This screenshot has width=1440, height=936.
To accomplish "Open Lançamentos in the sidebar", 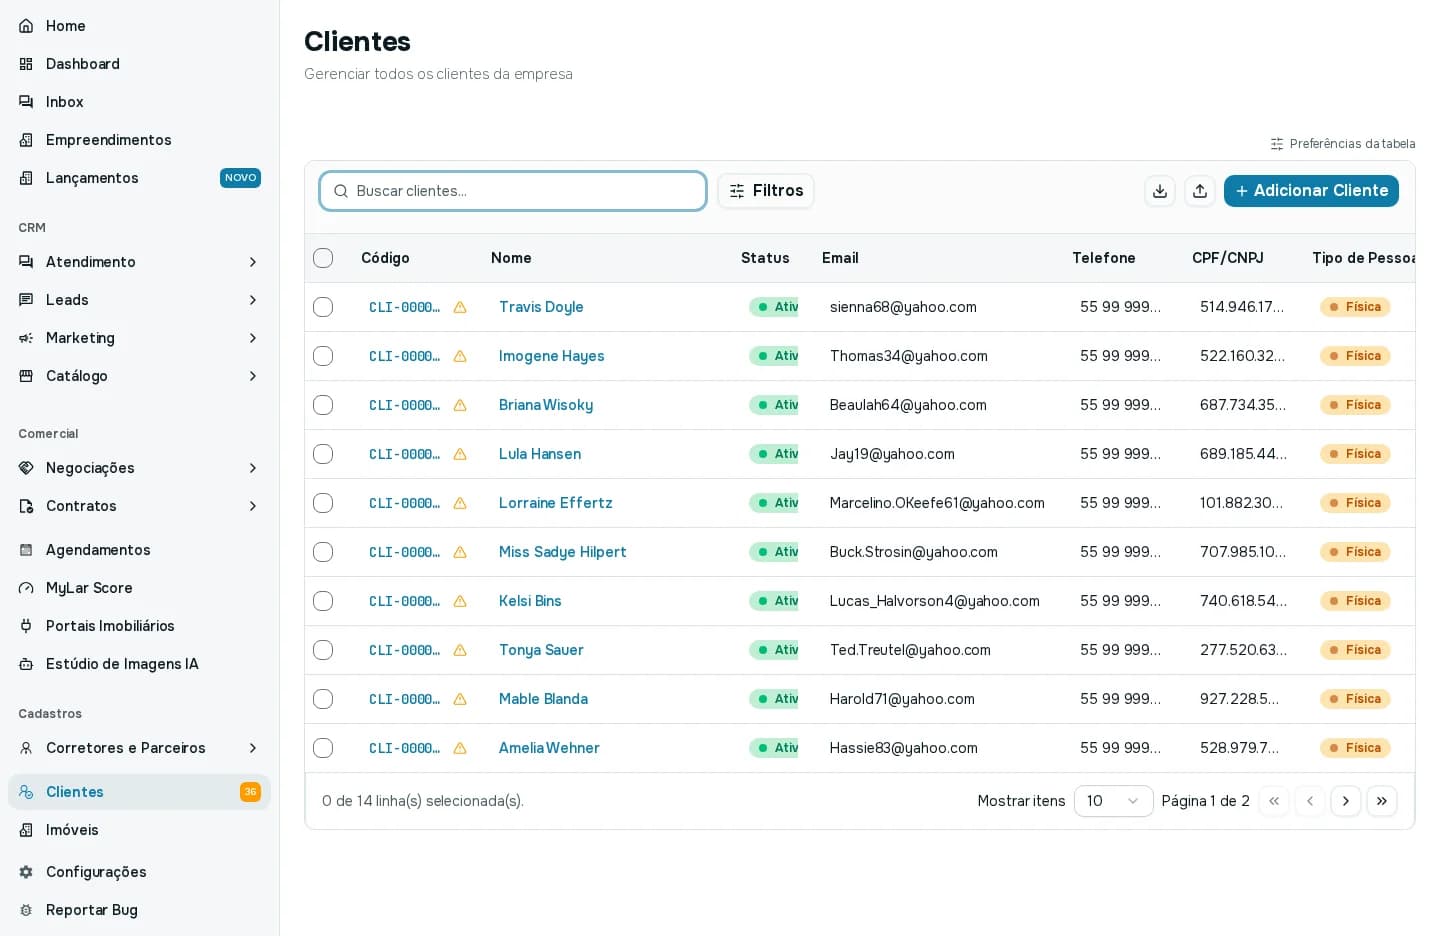I will pyautogui.click(x=139, y=178).
